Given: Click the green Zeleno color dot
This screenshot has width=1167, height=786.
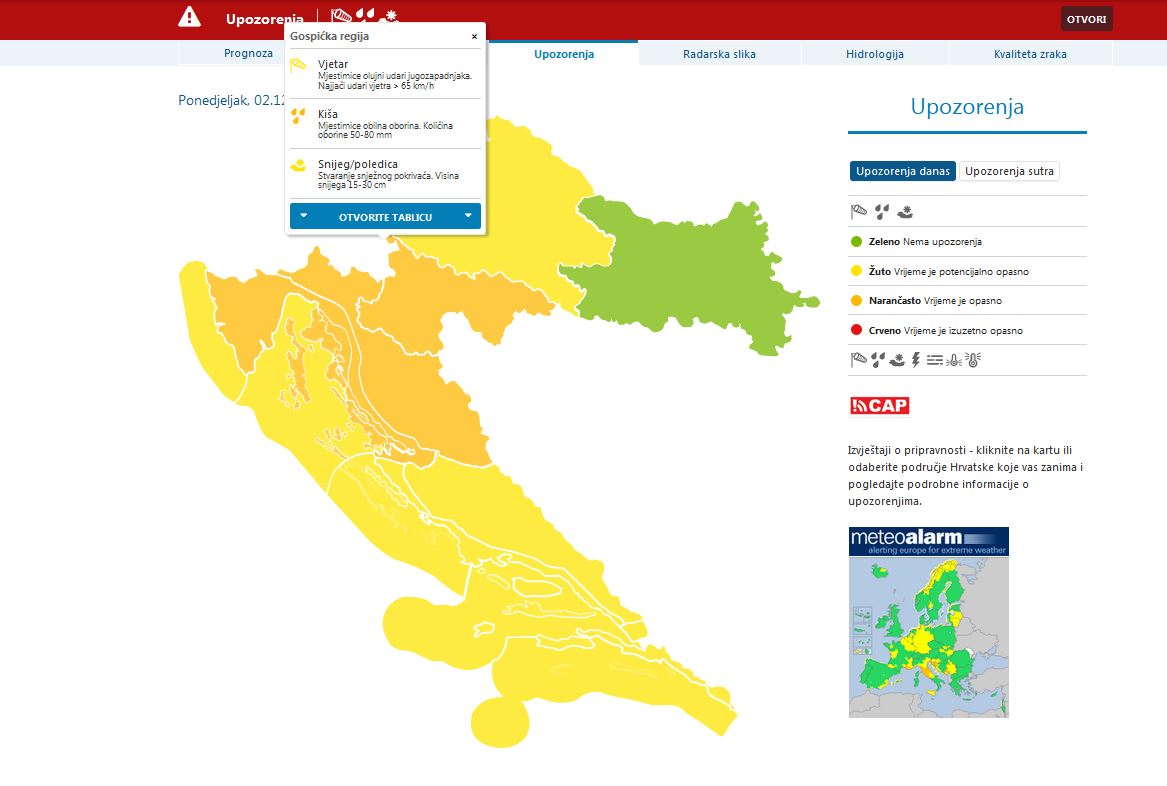Looking at the screenshot, I should point(857,241).
